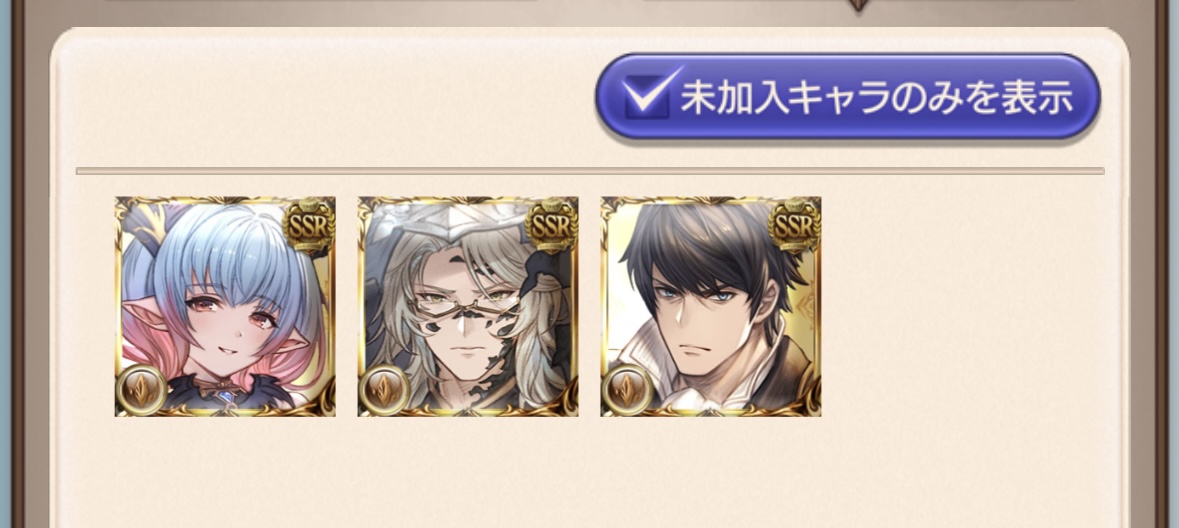Select the black-haired man character portrait
Viewport: 1179px width, 528px height.
(711, 306)
